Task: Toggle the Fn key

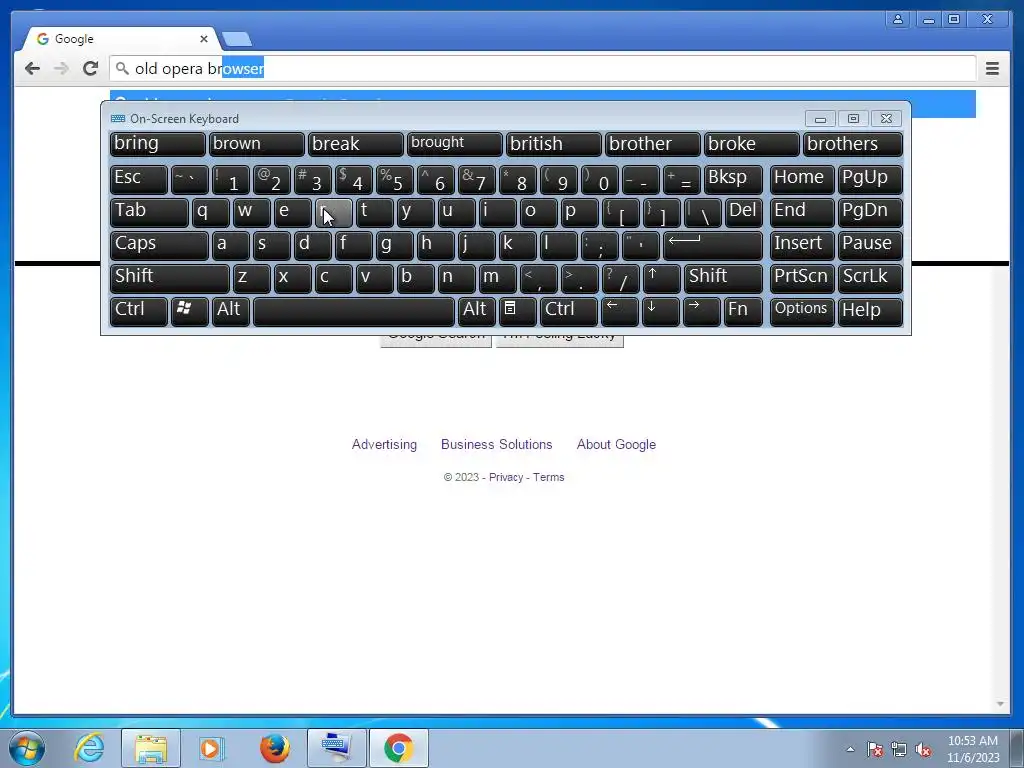Action: (x=743, y=312)
